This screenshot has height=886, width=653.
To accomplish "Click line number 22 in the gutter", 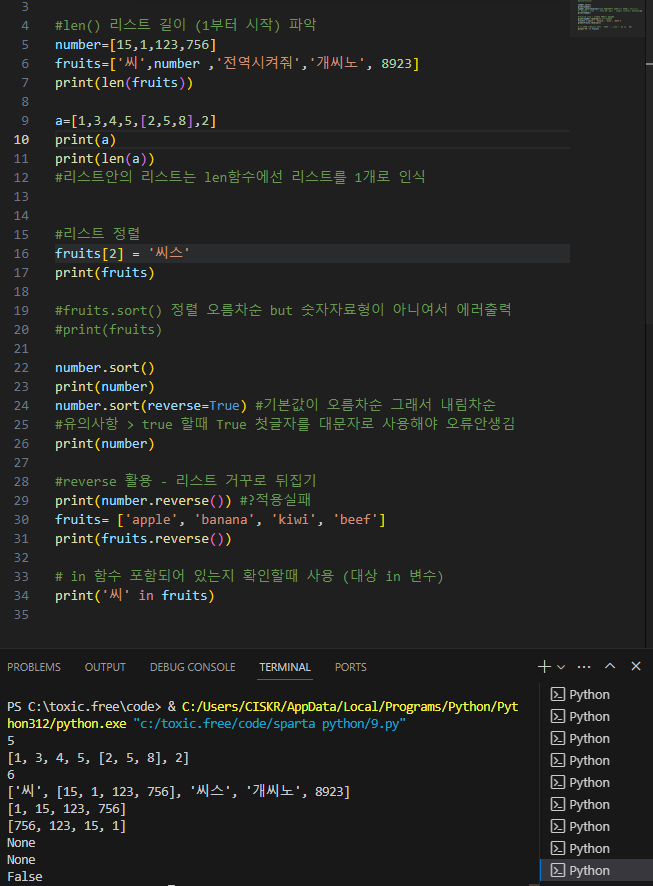I will [21, 368].
